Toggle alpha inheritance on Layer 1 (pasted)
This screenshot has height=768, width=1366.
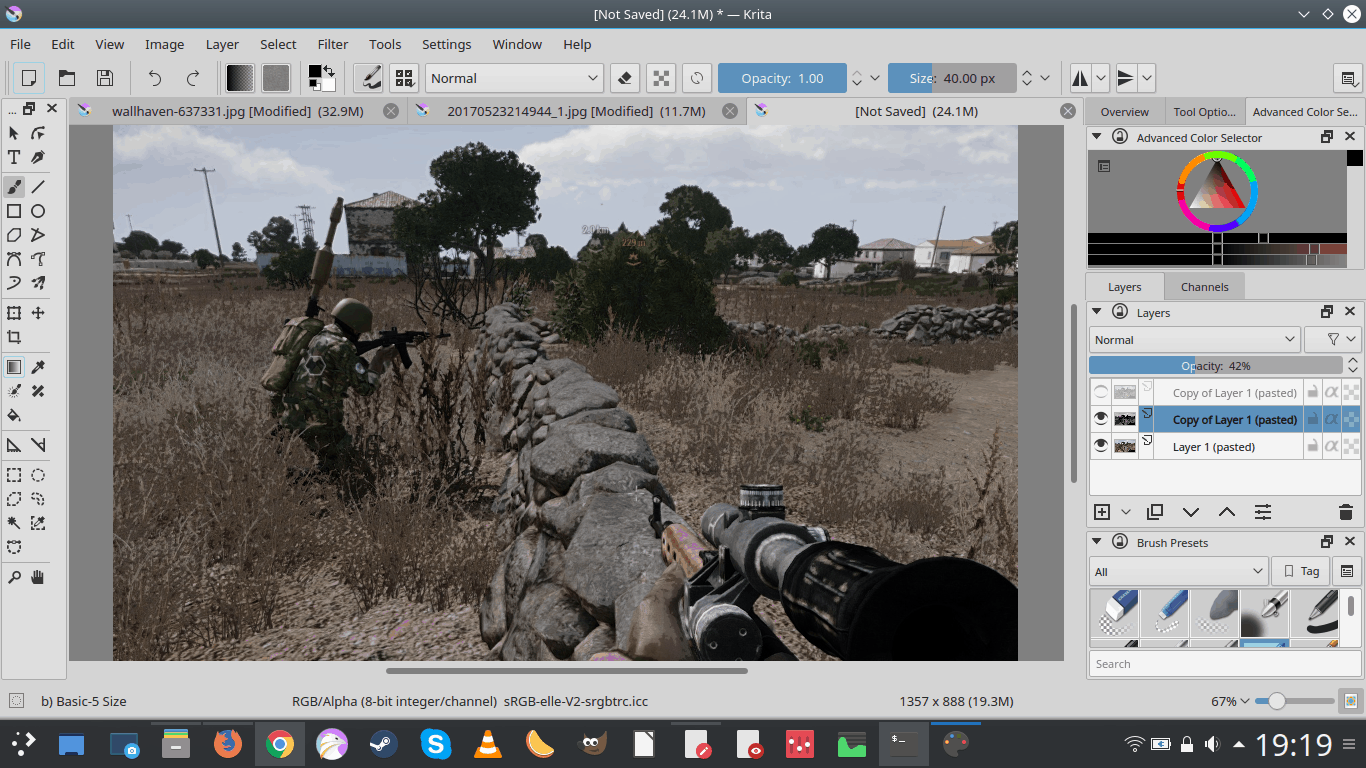1331,447
